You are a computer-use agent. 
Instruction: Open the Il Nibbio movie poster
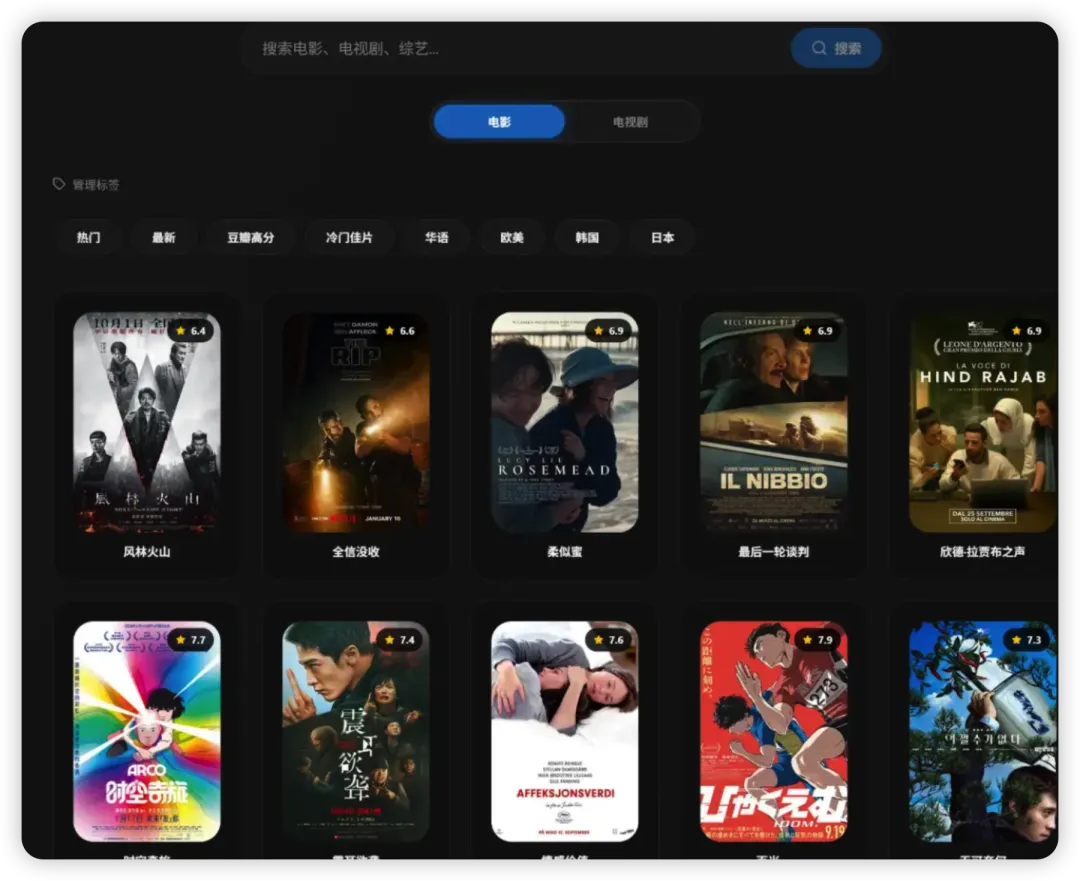(773, 422)
